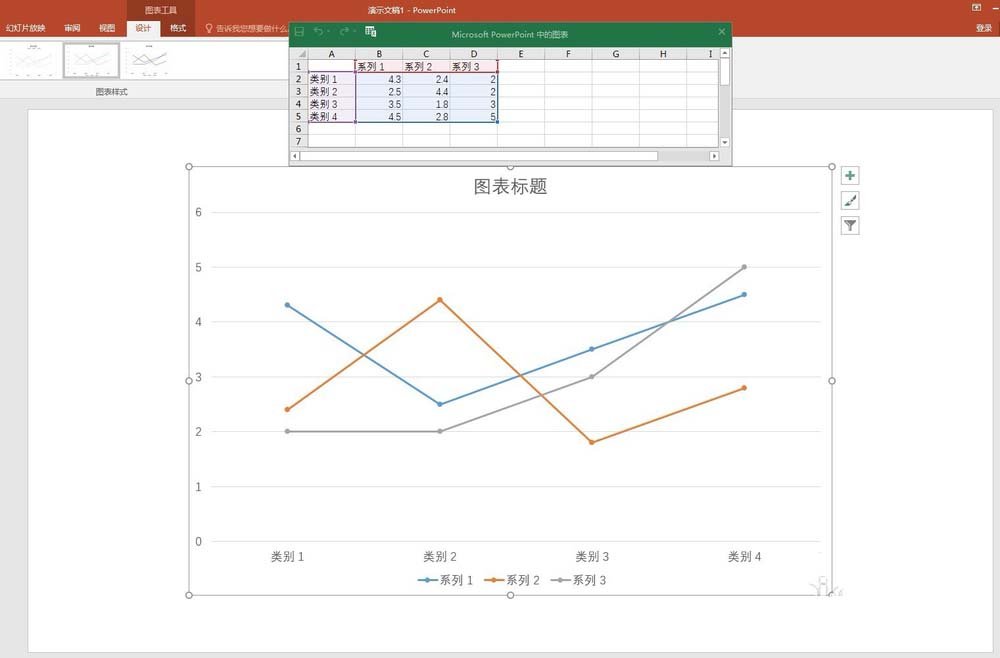
Task: Click spreadsheet horizontal scroll right arrow
Action: 714,156
